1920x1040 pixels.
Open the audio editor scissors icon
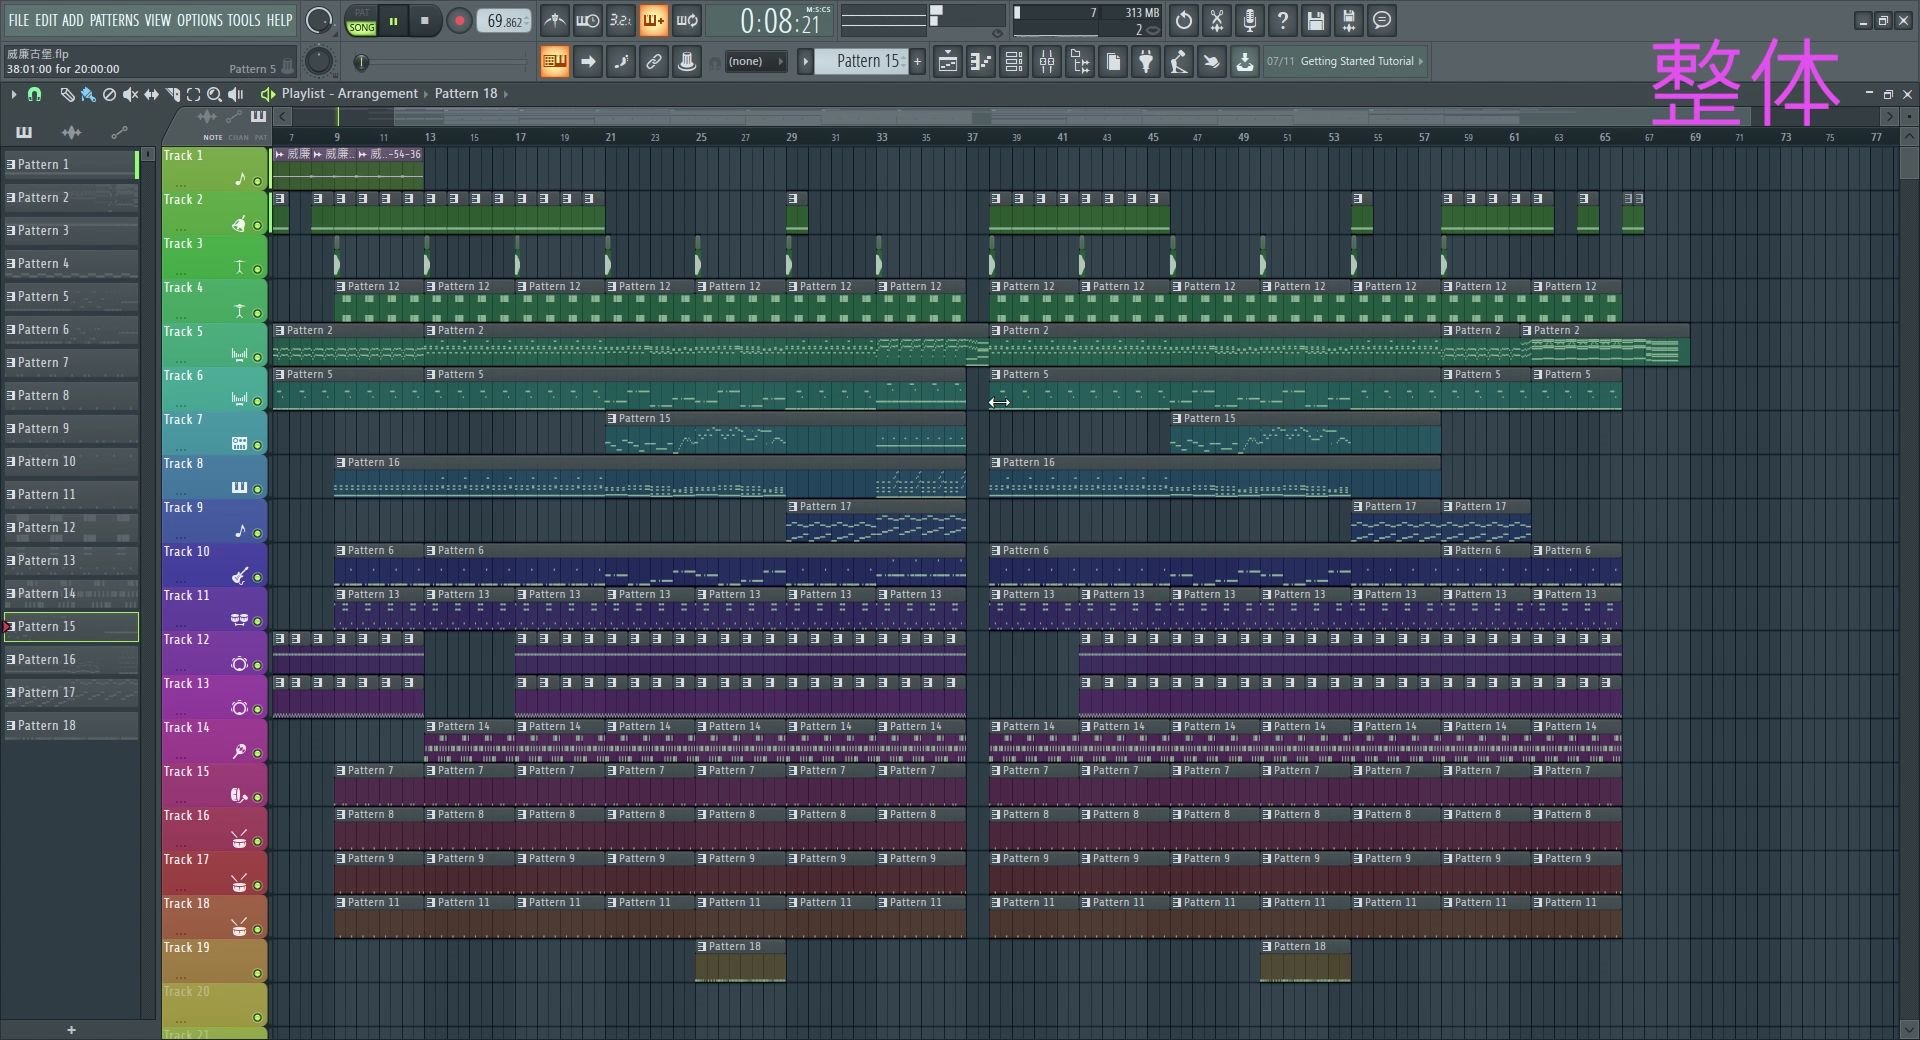pyautogui.click(x=1217, y=20)
